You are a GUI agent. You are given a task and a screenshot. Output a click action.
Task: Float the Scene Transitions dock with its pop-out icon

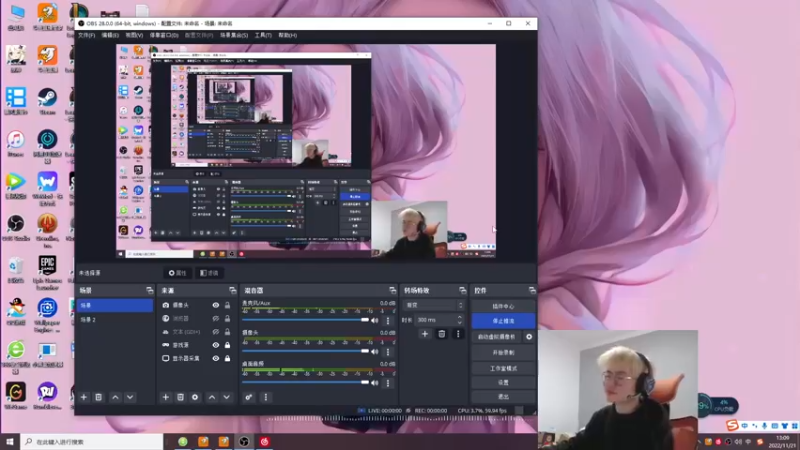462,290
